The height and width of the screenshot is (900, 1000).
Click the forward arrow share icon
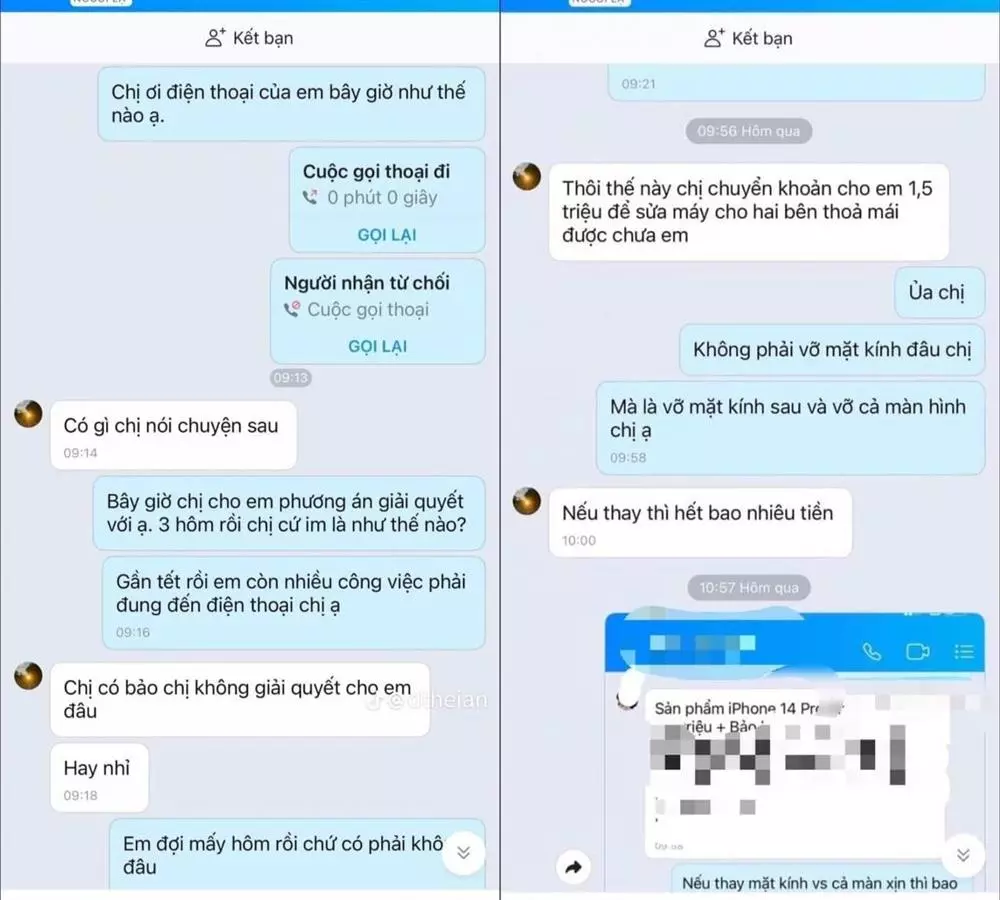point(573,867)
